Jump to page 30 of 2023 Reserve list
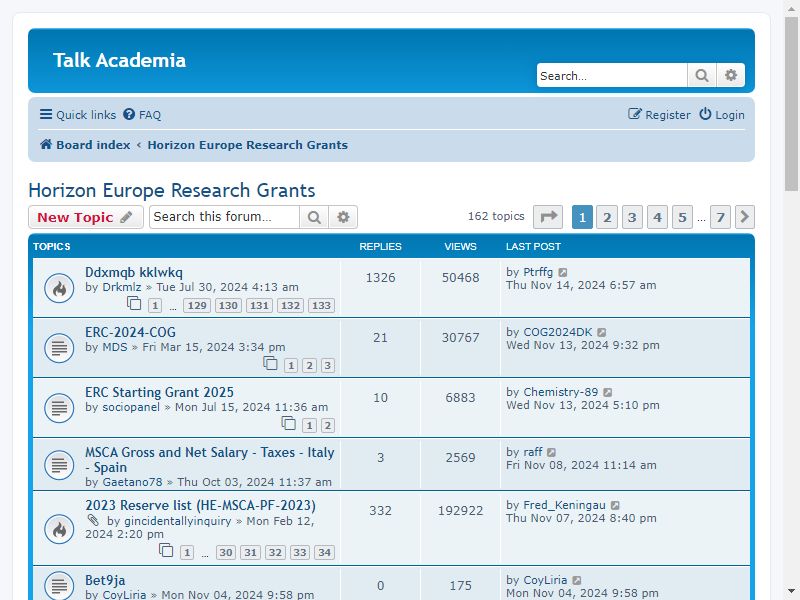The height and width of the screenshot is (600, 800). (226, 553)
